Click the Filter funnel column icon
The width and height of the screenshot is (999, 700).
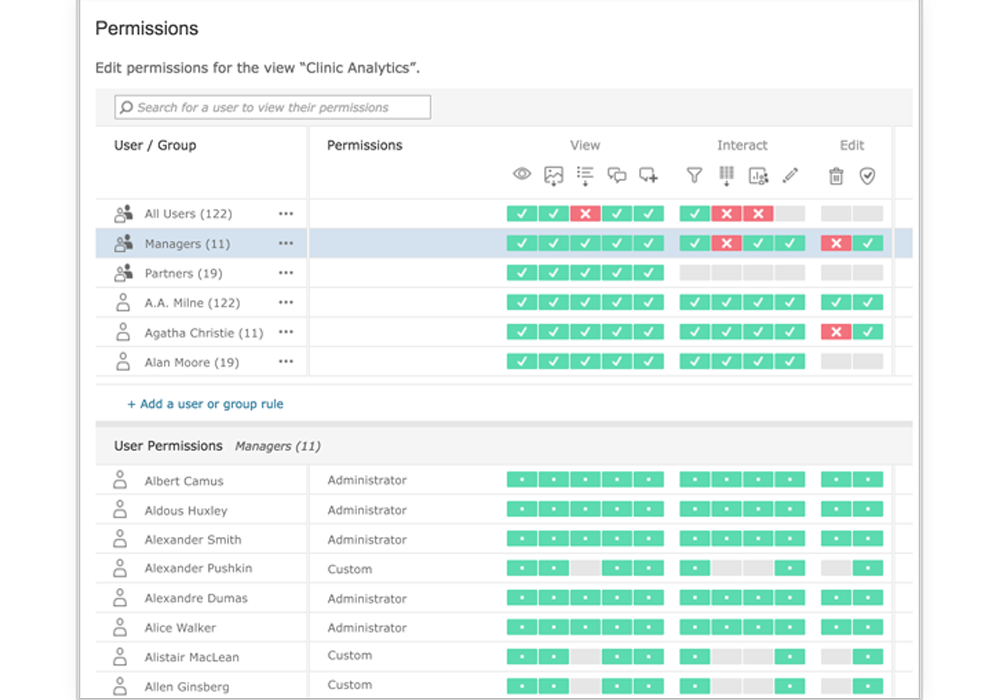[x=694, y=176]
